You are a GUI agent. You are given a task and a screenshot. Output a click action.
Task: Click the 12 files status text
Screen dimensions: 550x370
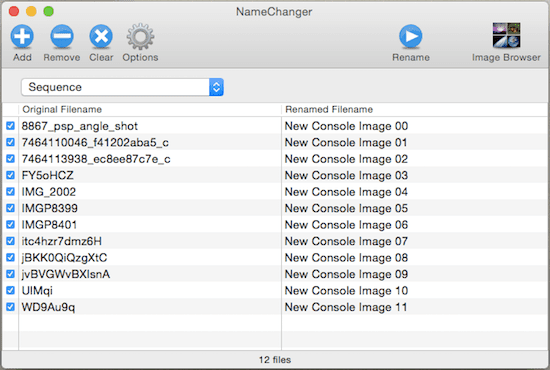pos(275,360)
